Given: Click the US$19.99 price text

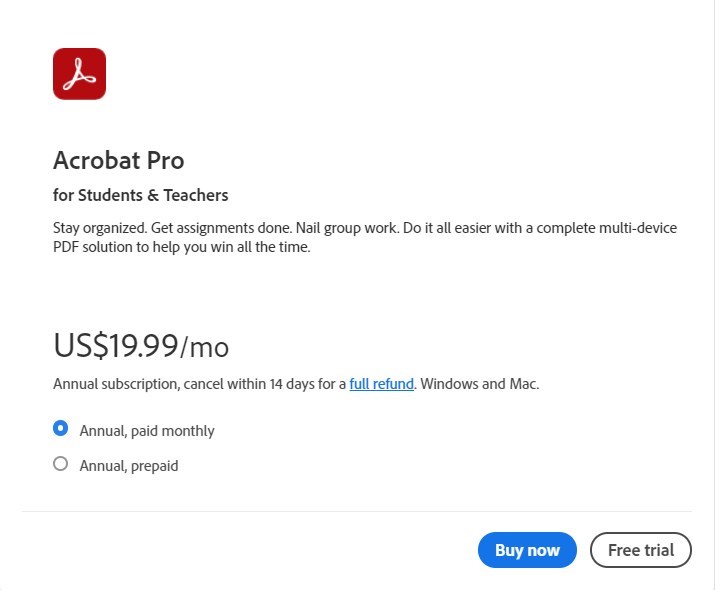Looking at the screenshot, I should tap(116, 346).
